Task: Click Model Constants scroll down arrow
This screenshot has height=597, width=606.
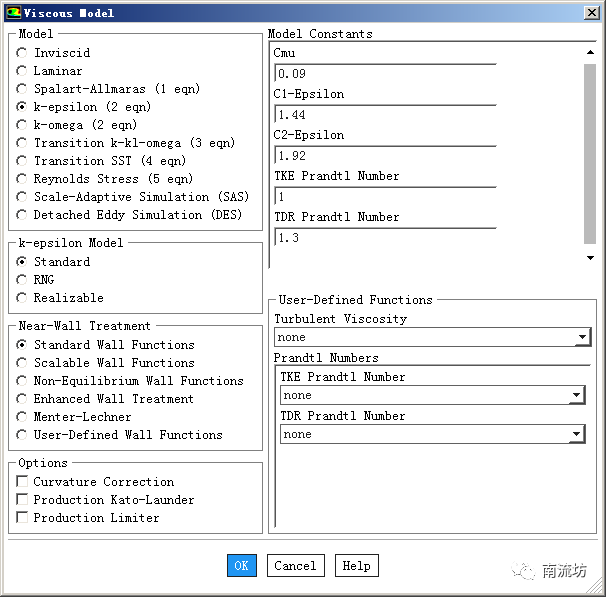Action: tap(590, 258)
